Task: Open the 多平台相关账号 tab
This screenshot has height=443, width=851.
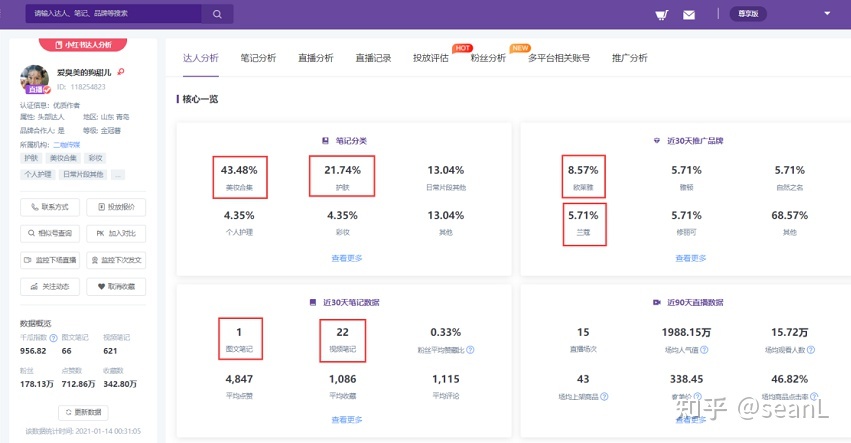Action: 559,58
